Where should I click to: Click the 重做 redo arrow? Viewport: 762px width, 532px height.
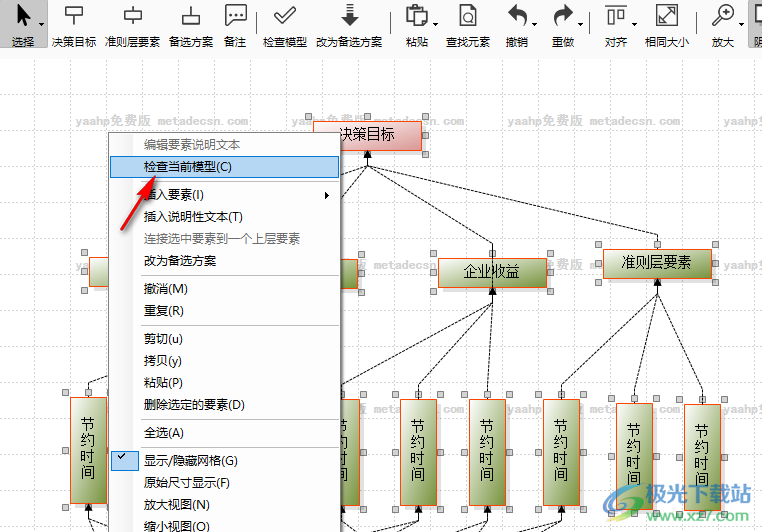[563, 17]
